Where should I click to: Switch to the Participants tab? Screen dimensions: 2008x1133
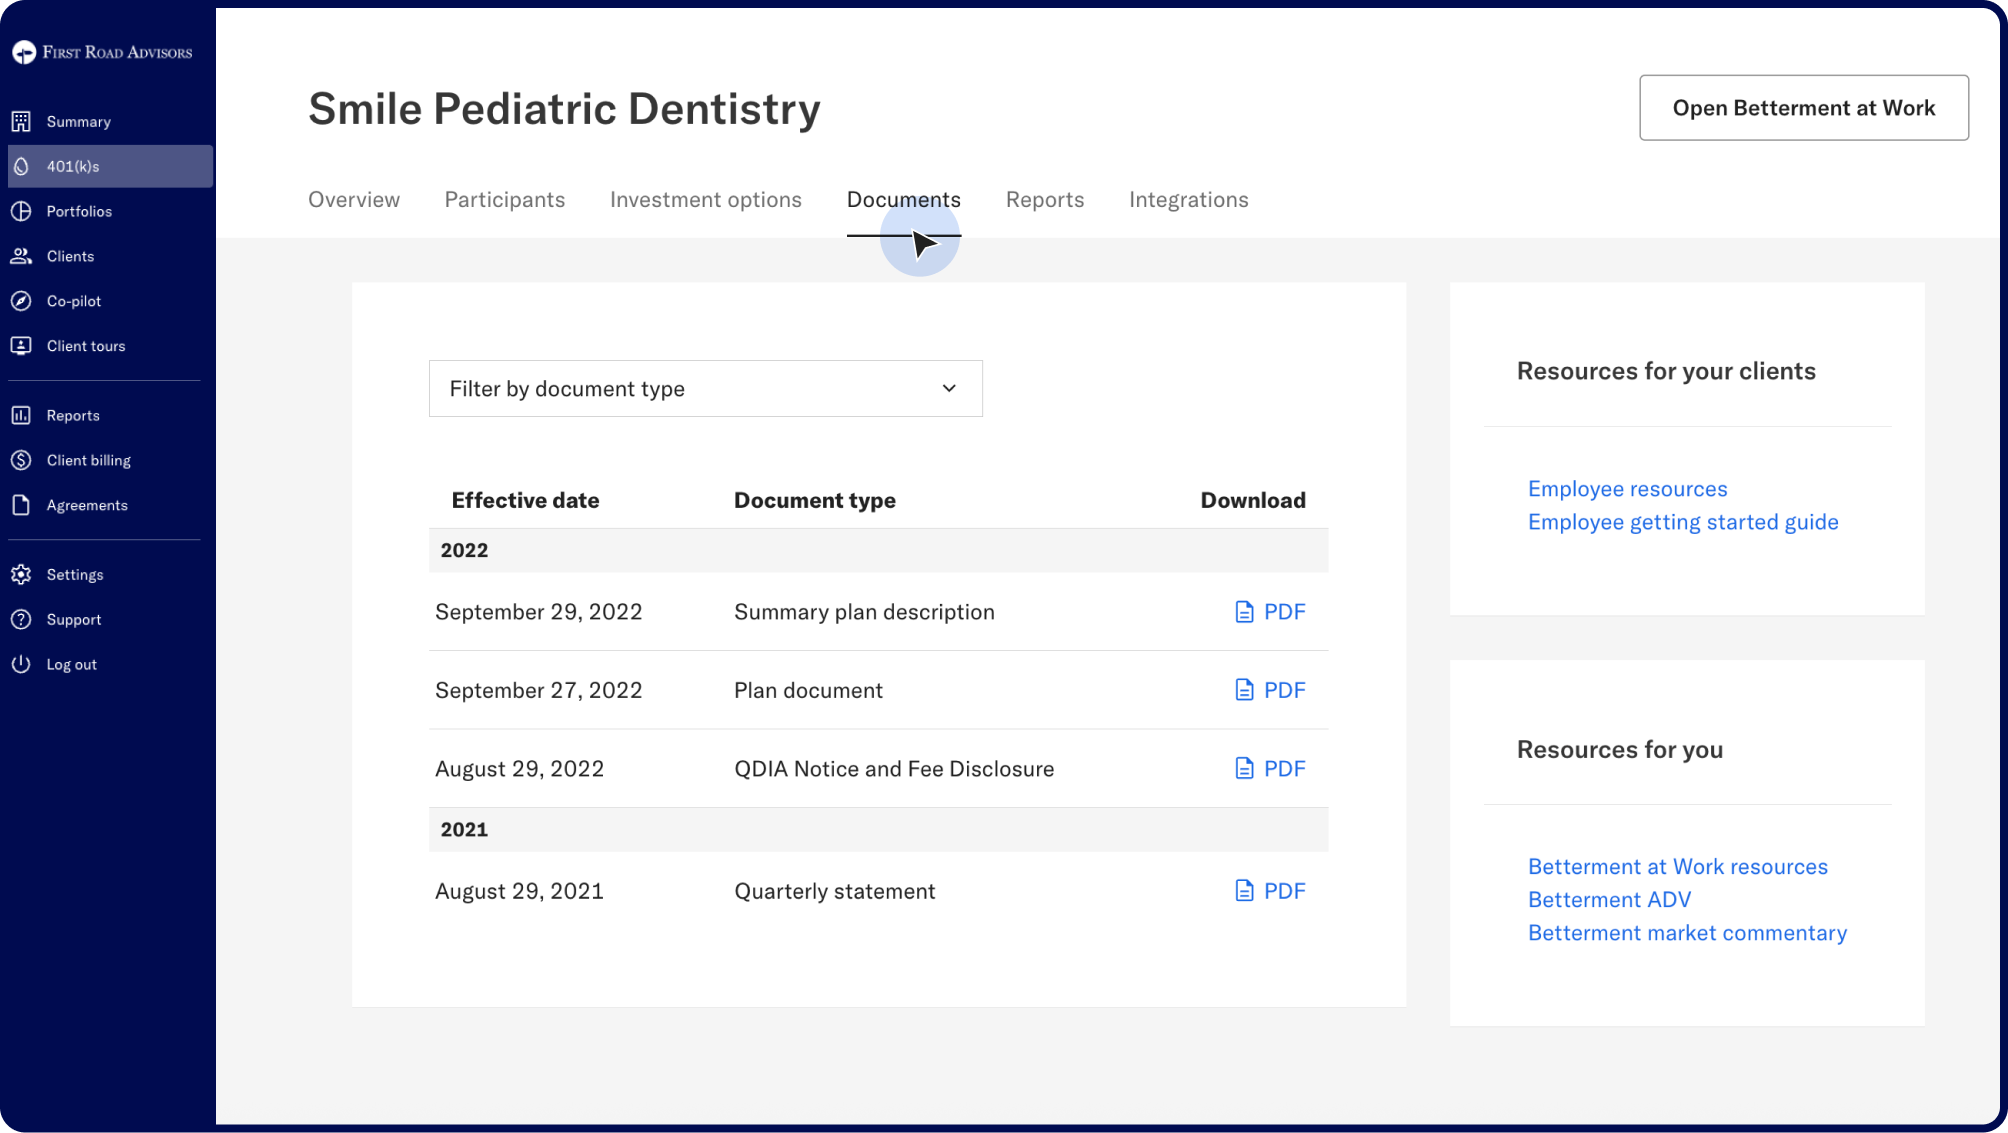[x=504, y=200]
